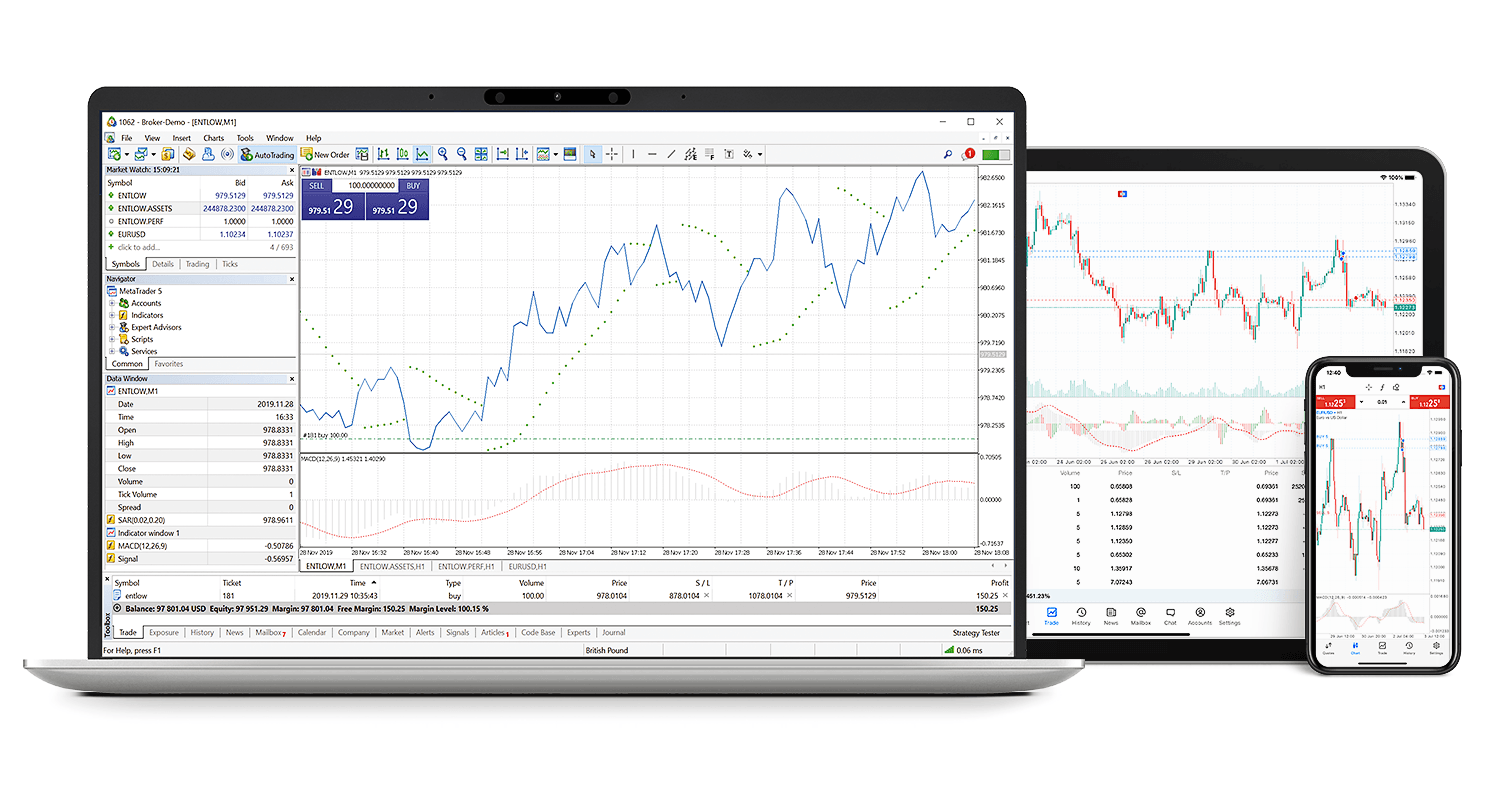Open the Insert menu
Screen dimensions: 1500x785
coord(182,138)
